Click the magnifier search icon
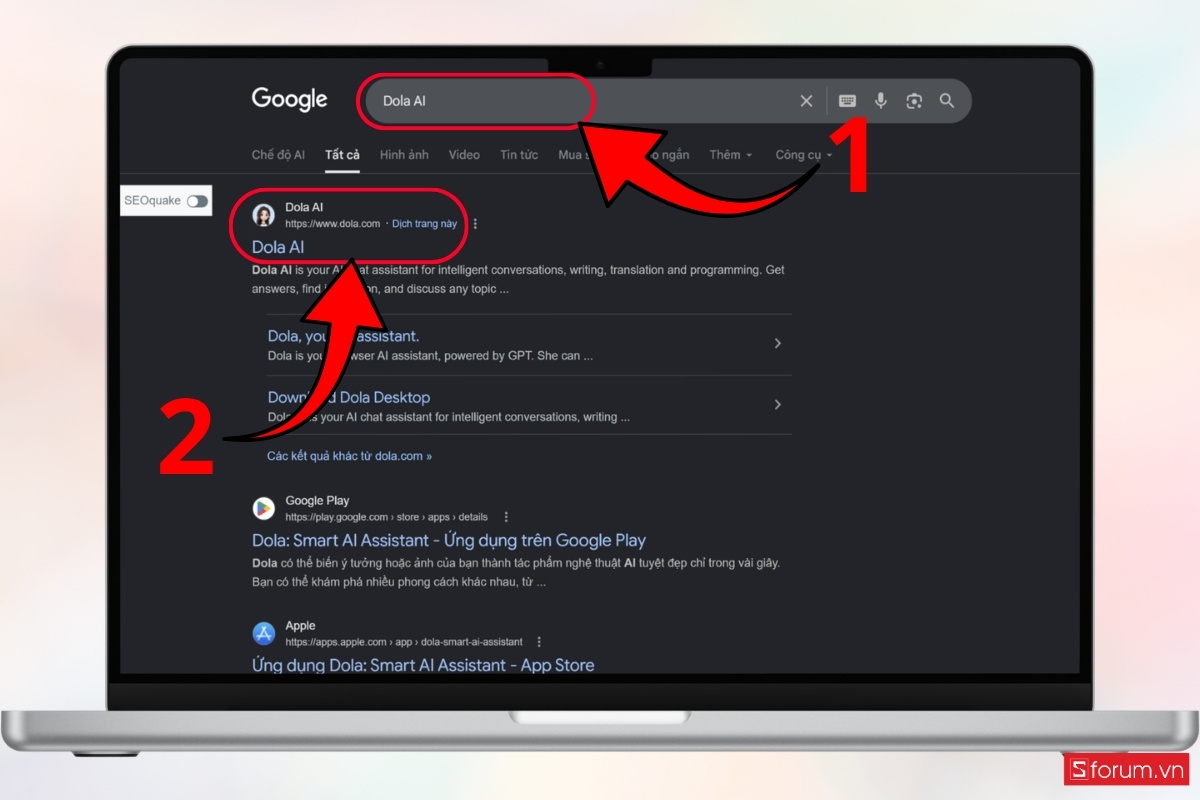 [947, 101]
